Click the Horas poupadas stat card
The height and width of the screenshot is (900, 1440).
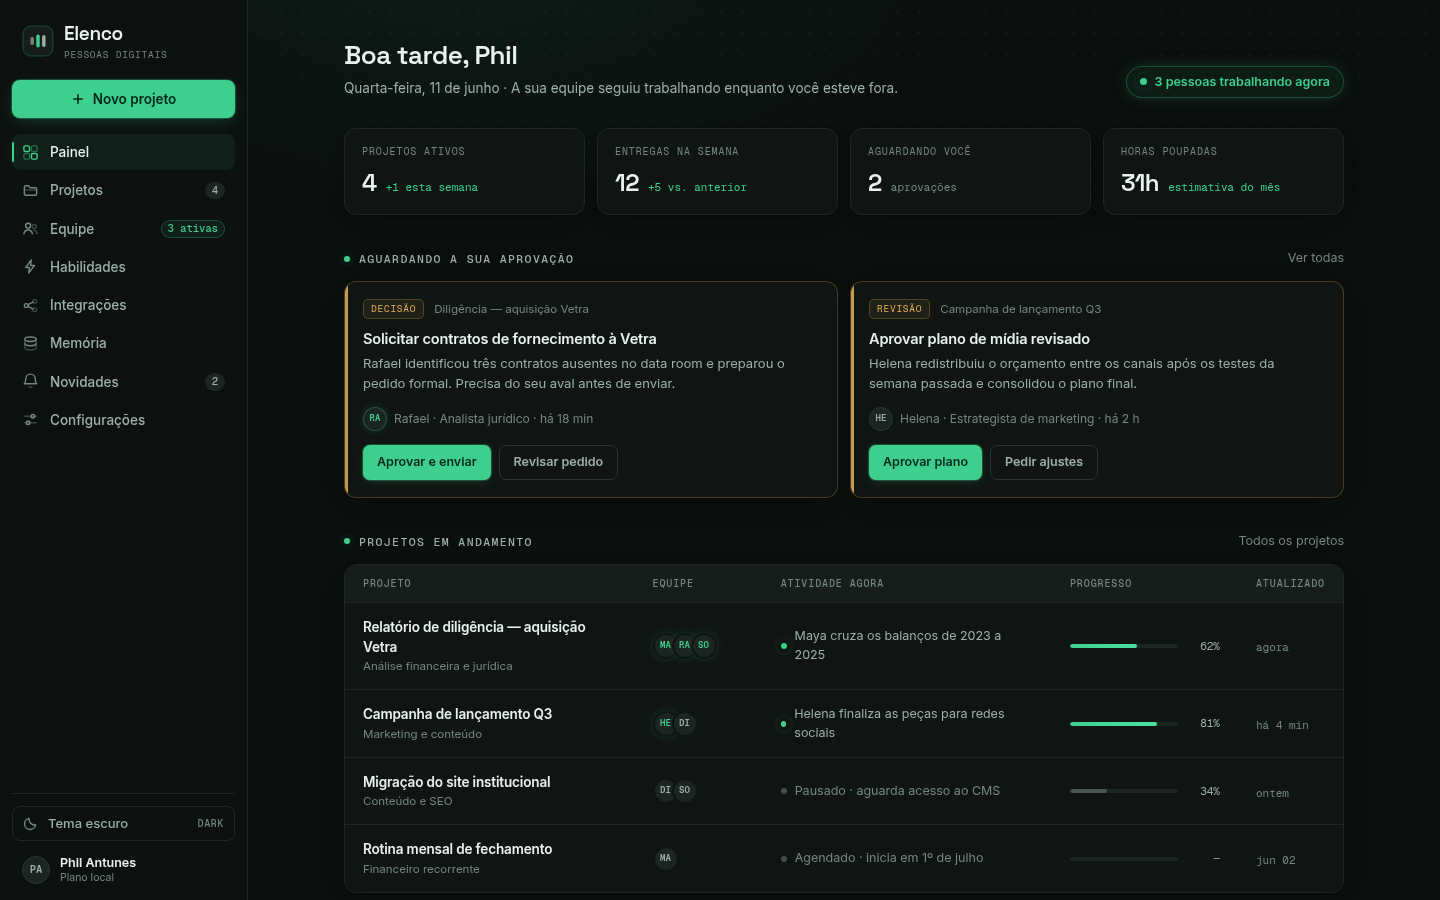(1223, 171)
